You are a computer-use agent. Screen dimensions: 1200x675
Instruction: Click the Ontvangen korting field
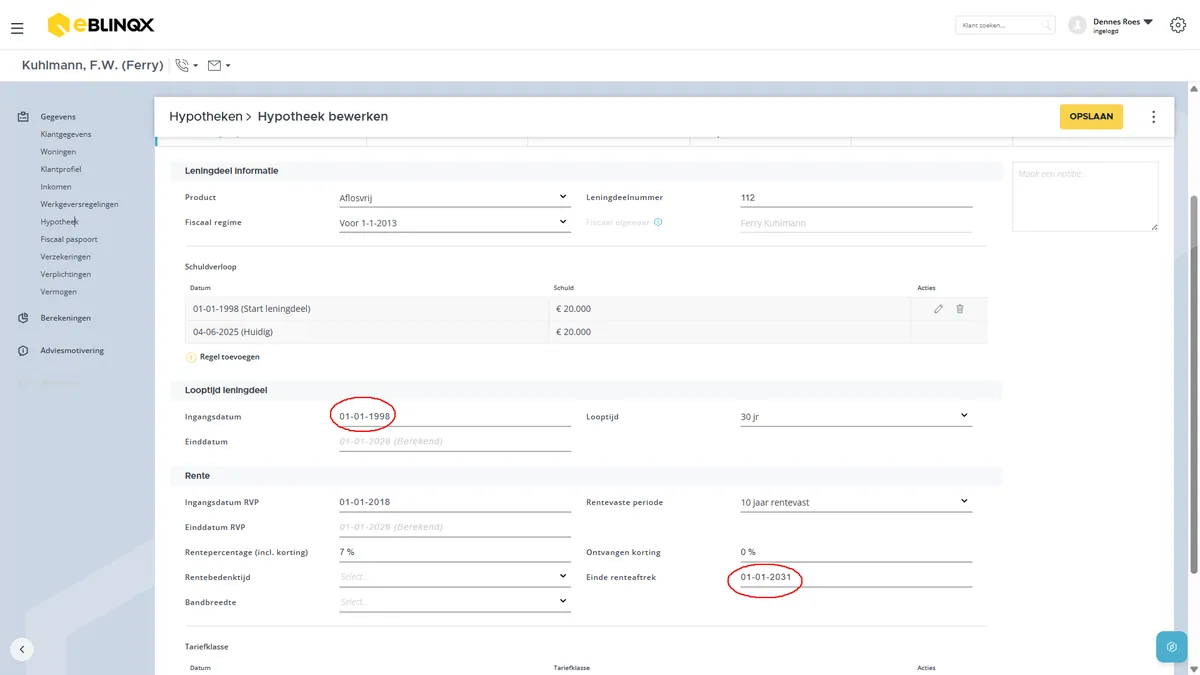coord(856,552)
